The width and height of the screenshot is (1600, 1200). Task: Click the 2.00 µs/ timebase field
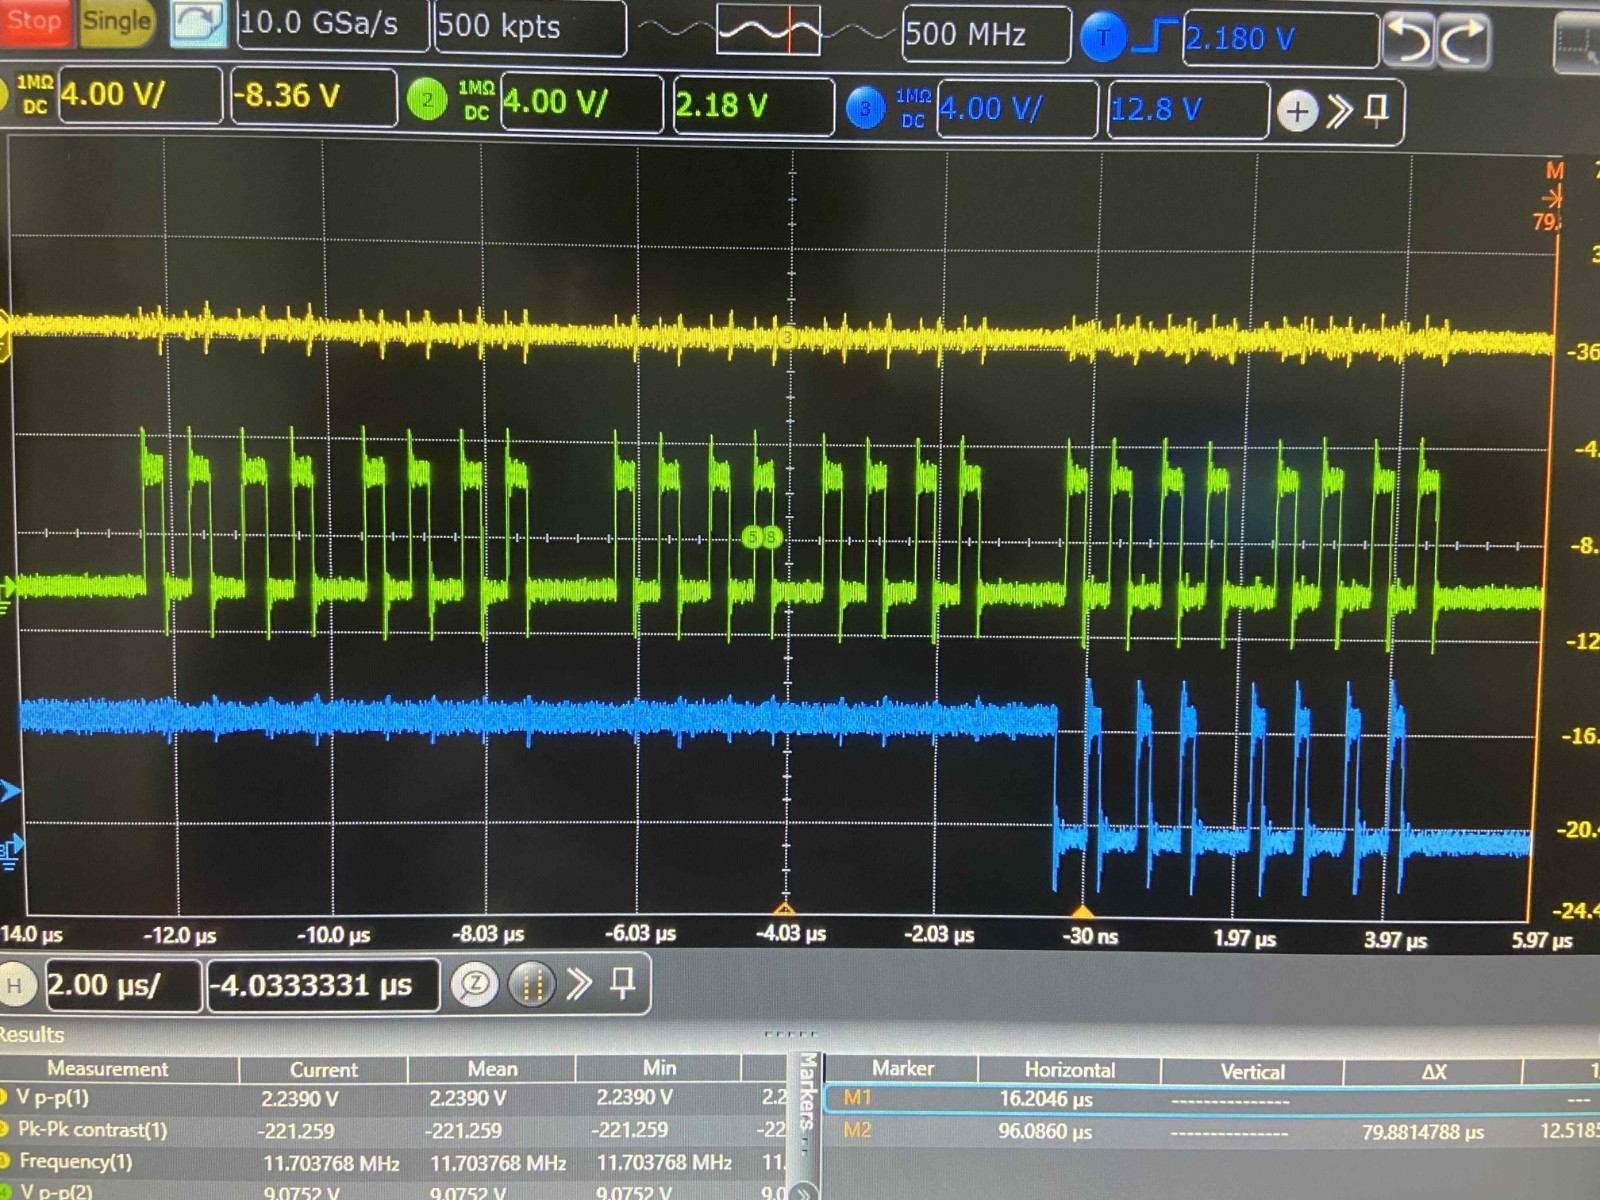coord(120,986)
